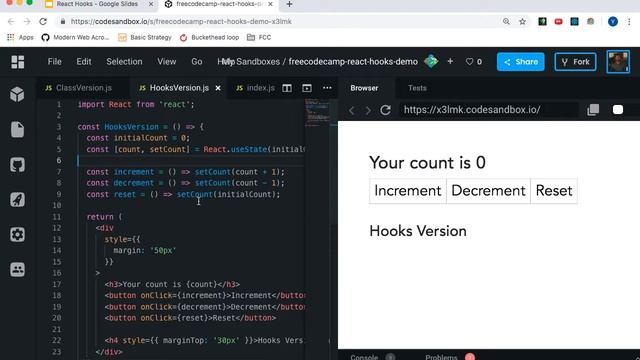
Task: Click the Chrome profile avatar
Action: [x=613, y=22]
